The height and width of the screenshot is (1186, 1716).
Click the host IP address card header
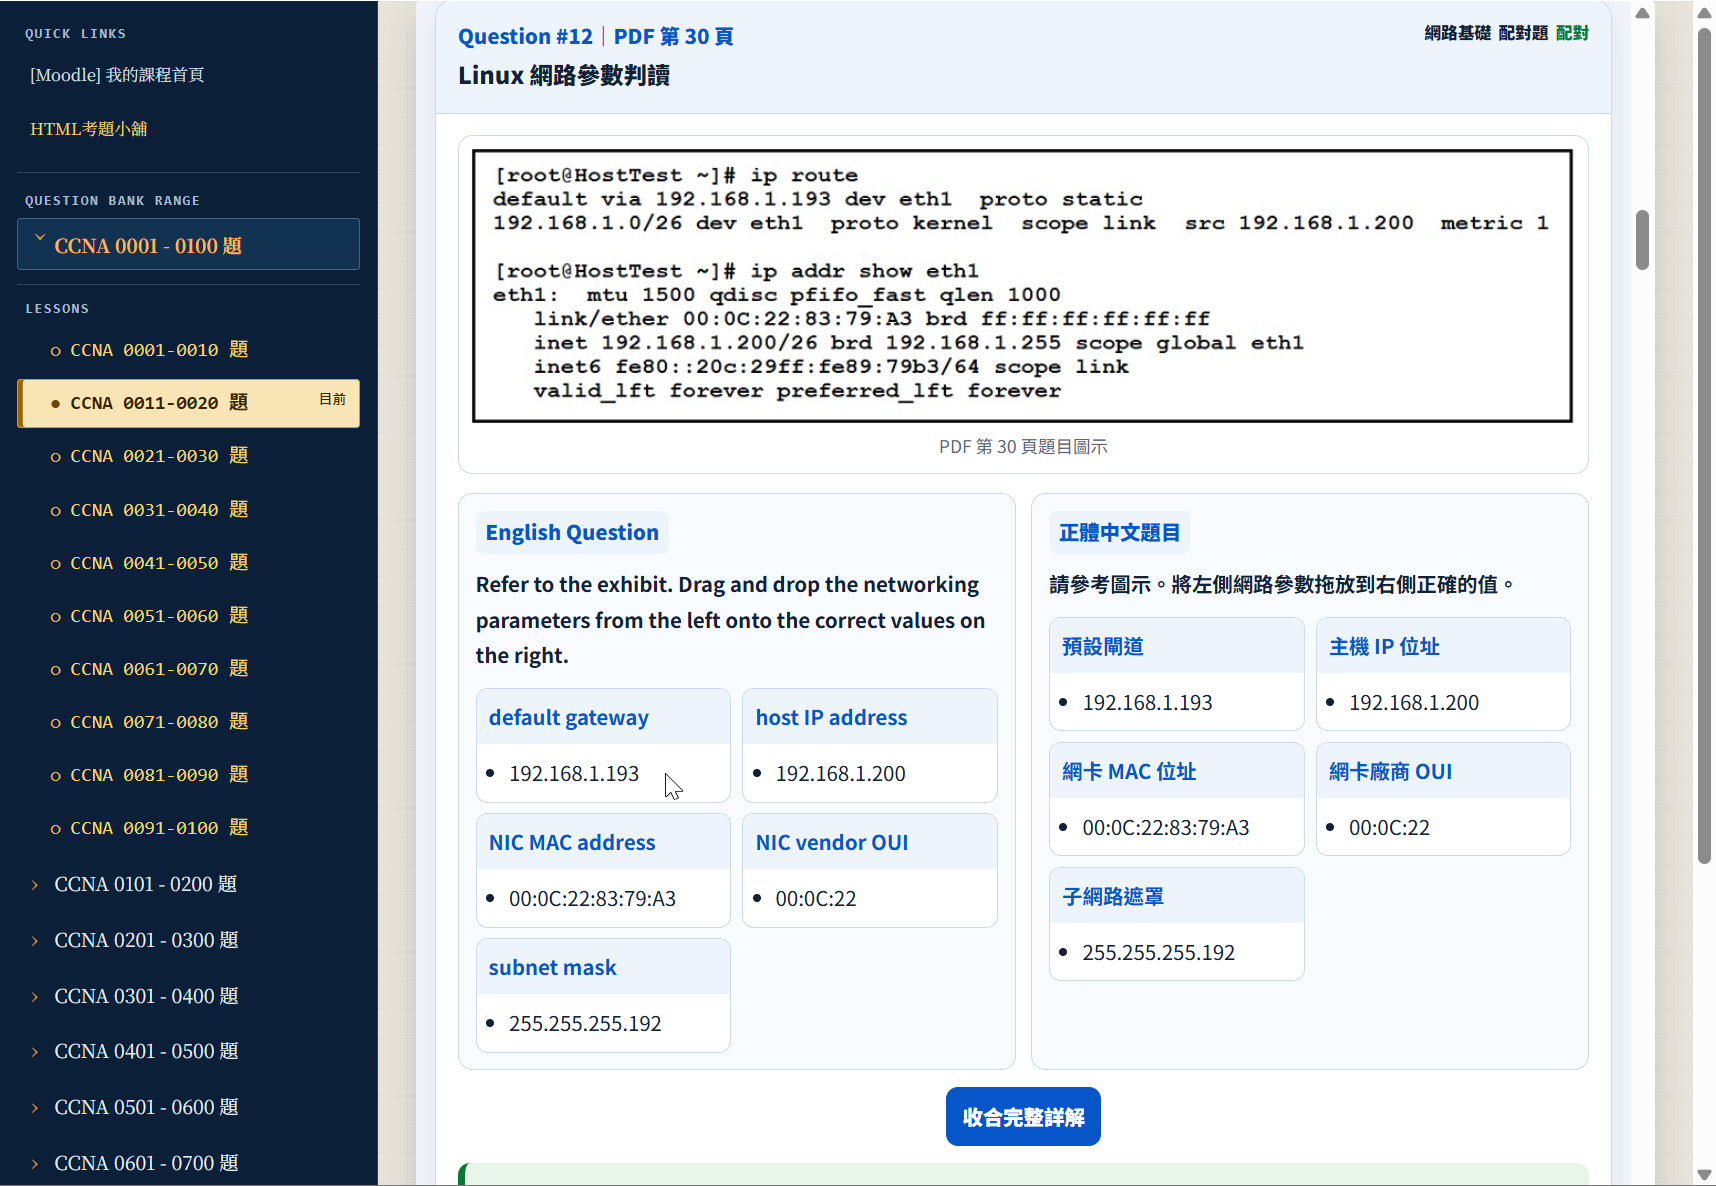click(x=869, y=717)
